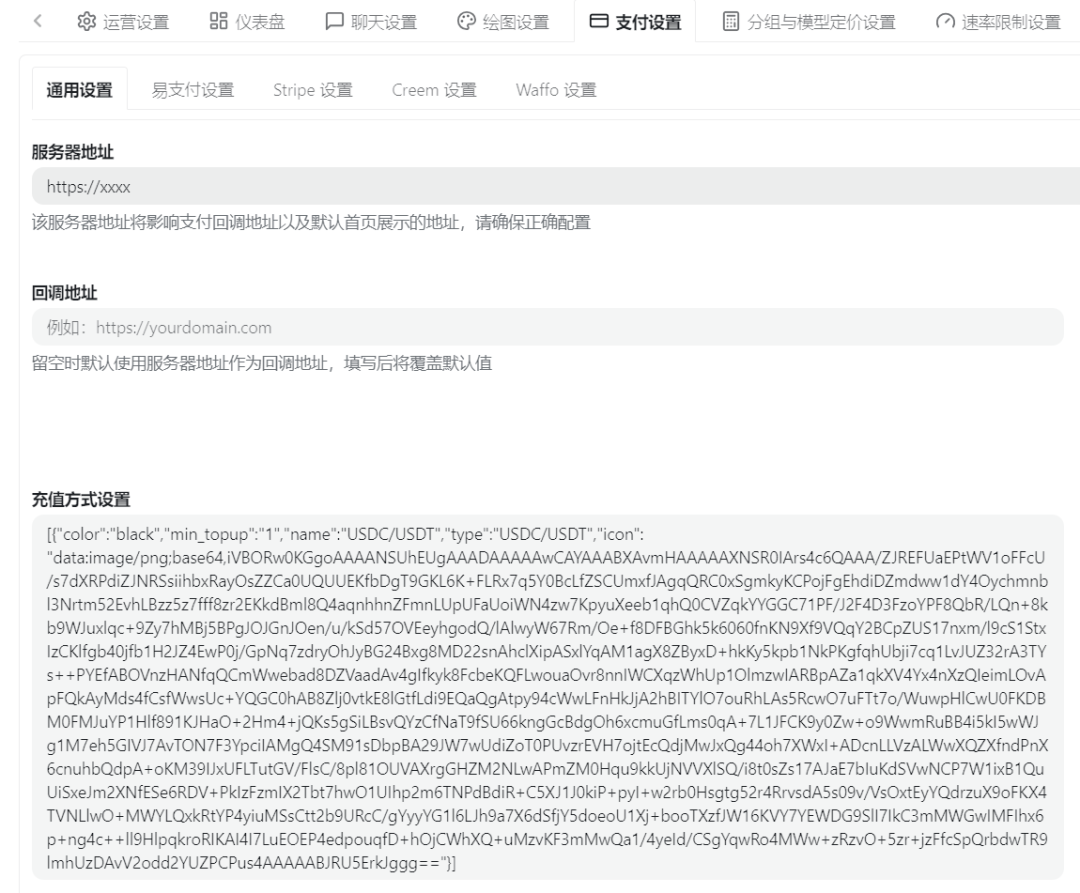Click inside the 充值方式设置 JSON textarea
The height and width of the screenshot is (893, 1080).
[x=548, y=697]
